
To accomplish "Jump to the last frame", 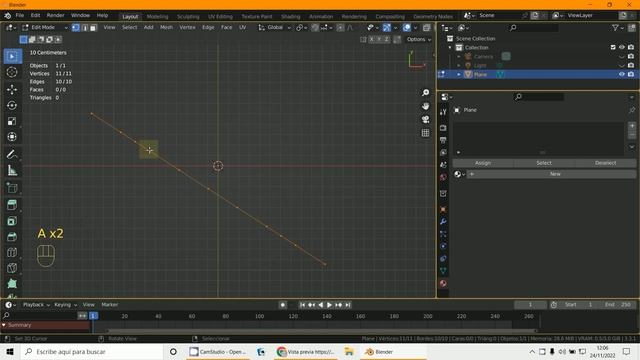I will 348,305.
